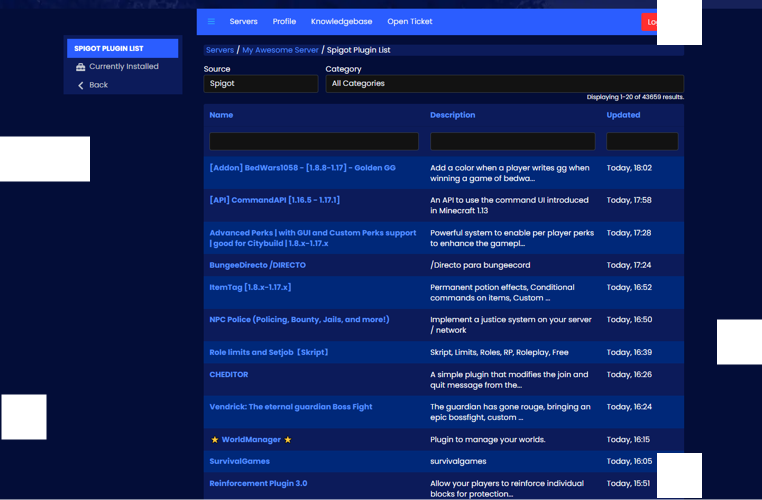The width and height of the screenshot is (762, 500).
Task: Click the Servers breadcrumb link
Action: tap(219, 50)
